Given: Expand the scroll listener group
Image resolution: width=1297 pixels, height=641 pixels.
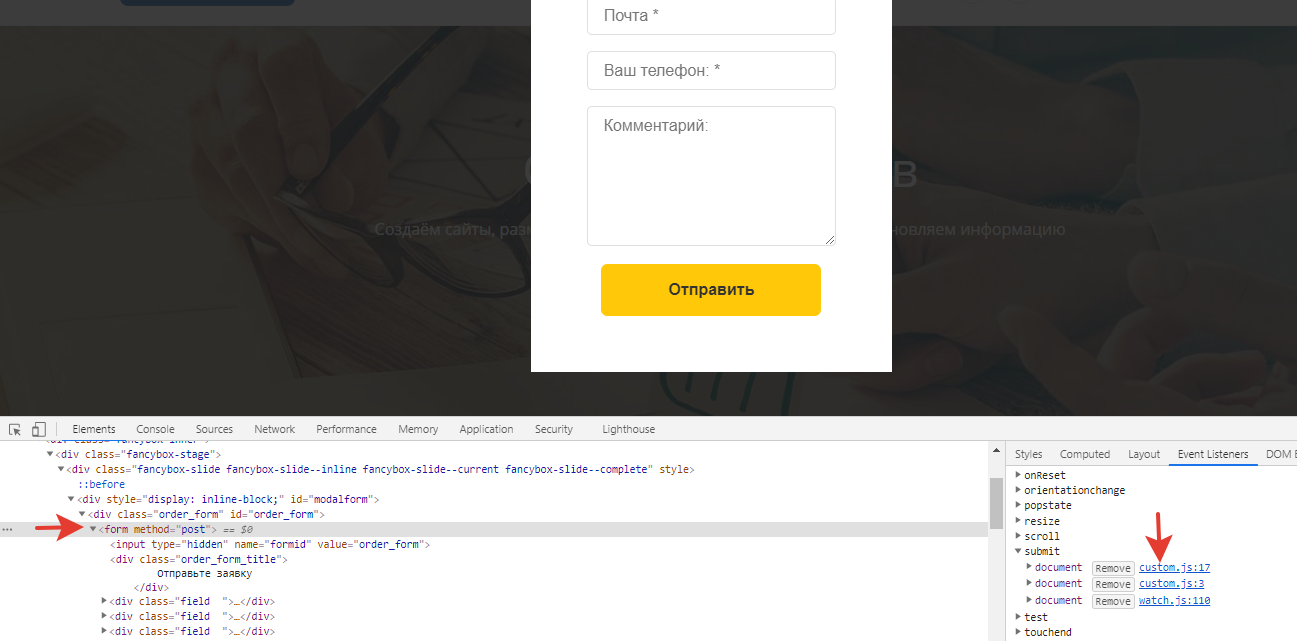Looking at the screenshot, I should [1019, 536].
